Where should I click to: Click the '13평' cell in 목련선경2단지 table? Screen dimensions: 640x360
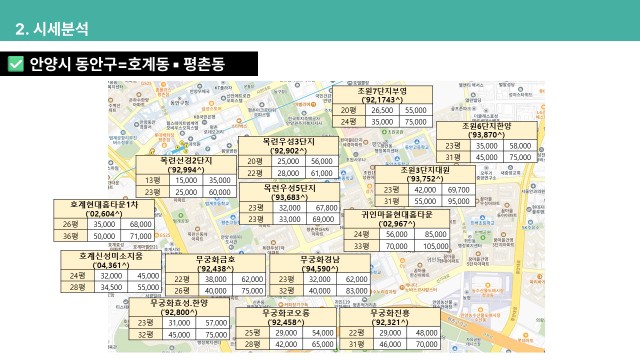tap(153, 180)
